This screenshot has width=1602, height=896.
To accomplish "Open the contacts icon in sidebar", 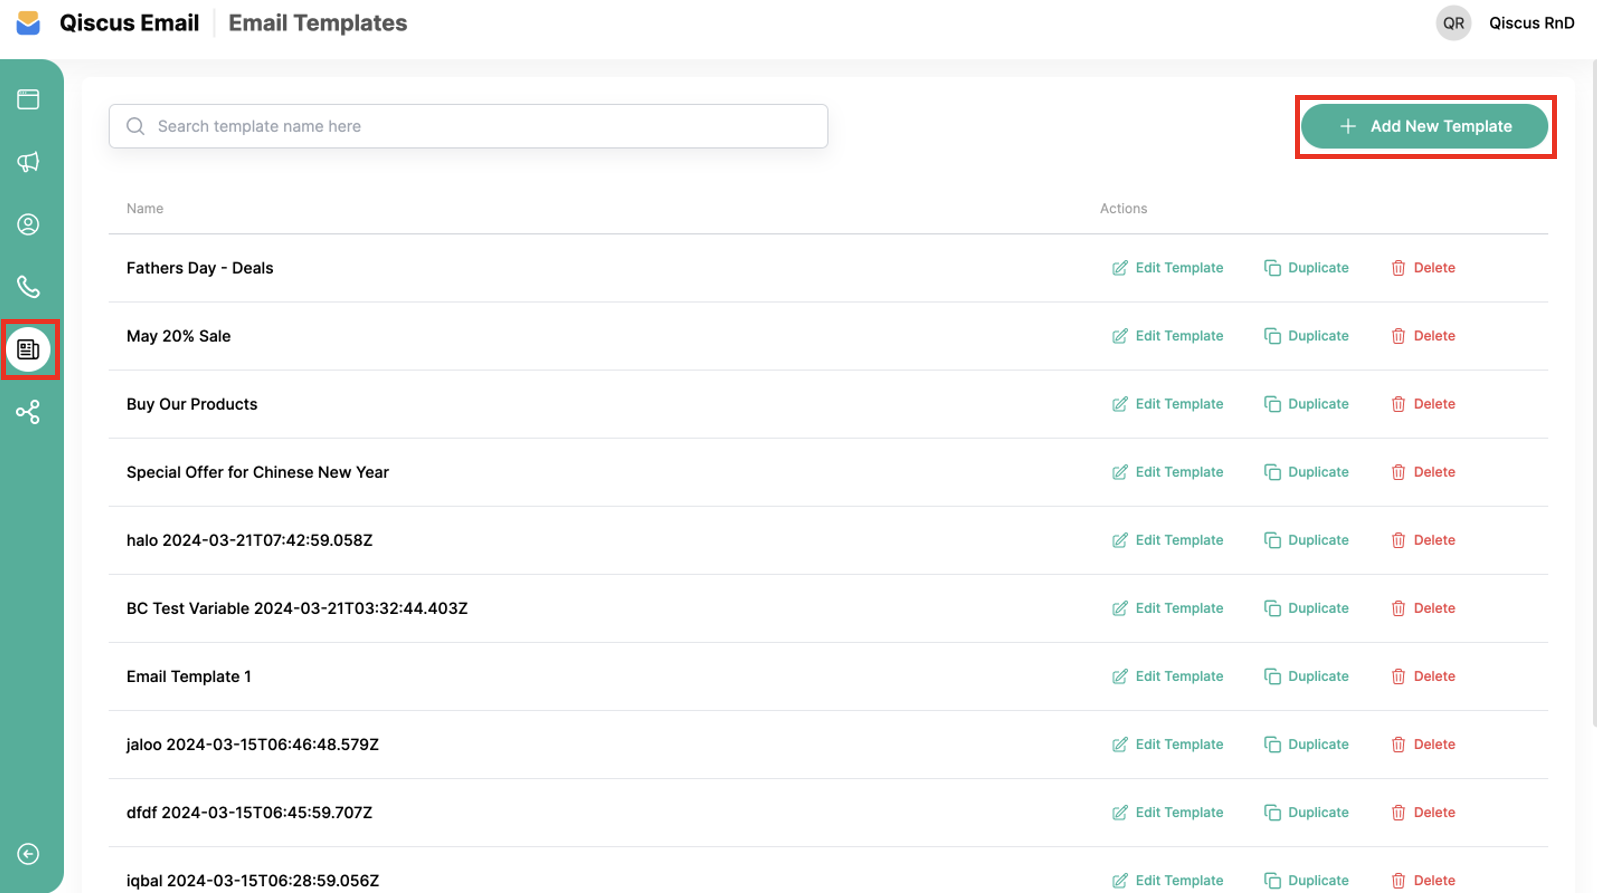I will click(x=28, y=224).
